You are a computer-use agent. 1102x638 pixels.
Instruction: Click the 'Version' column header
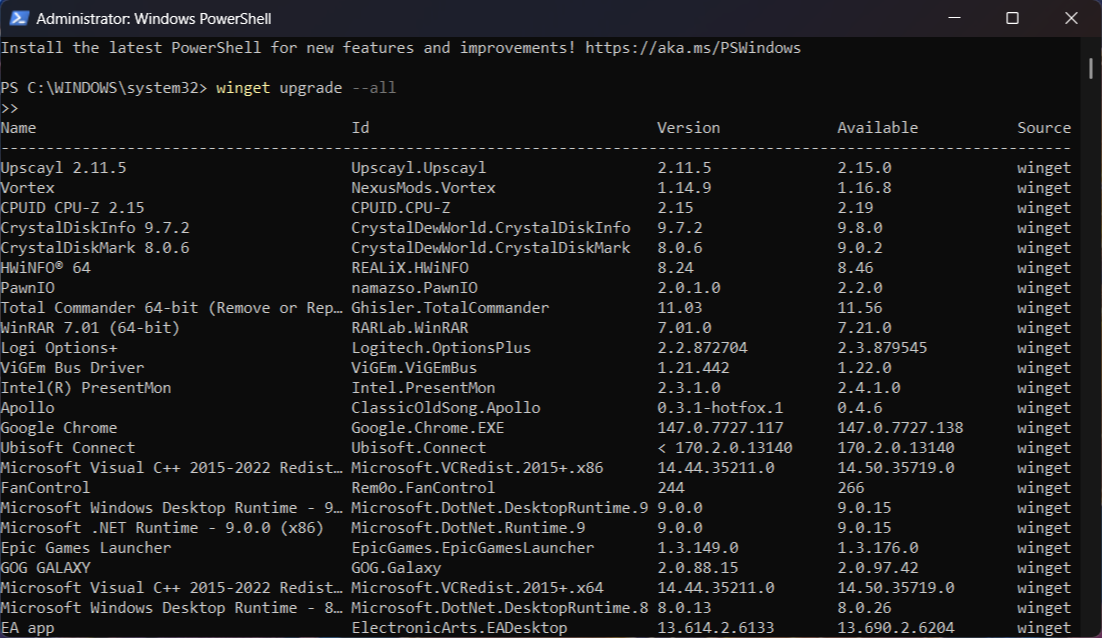coord(689,128)
